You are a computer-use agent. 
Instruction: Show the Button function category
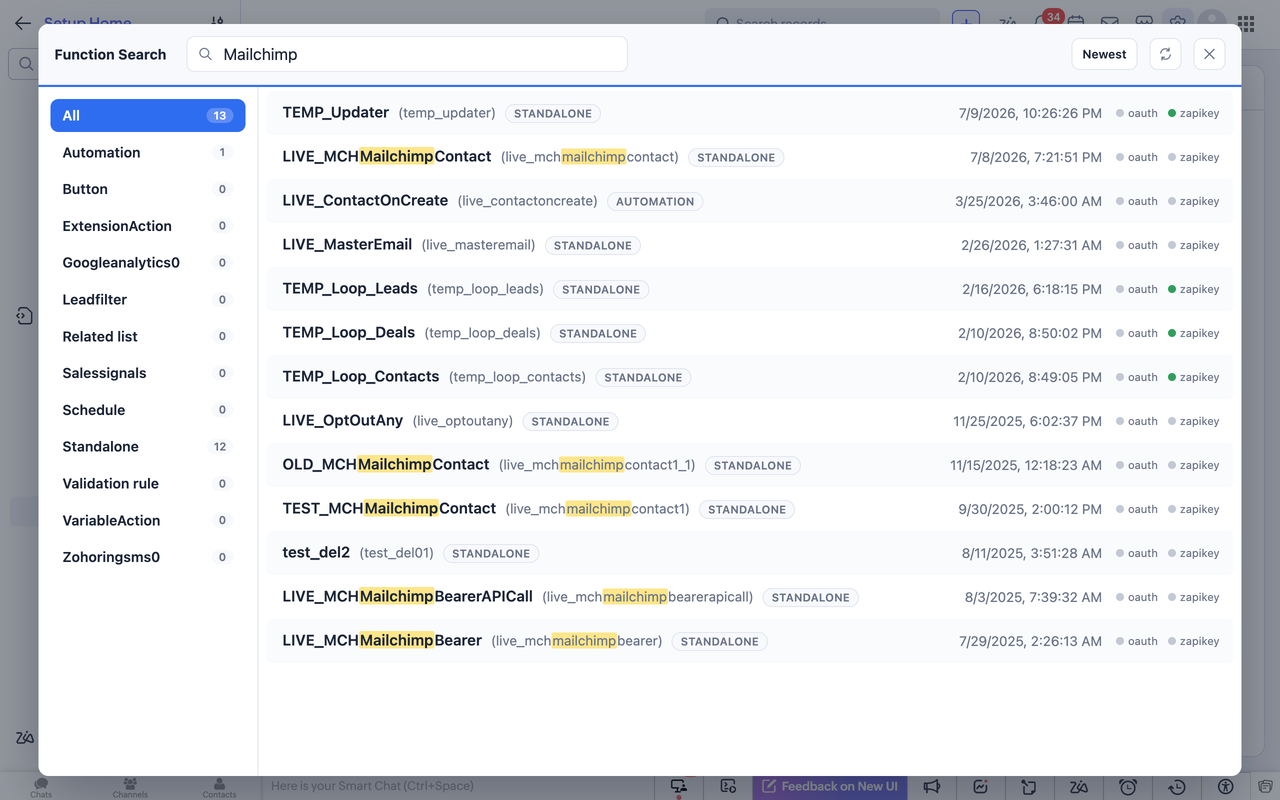[148, 189]
